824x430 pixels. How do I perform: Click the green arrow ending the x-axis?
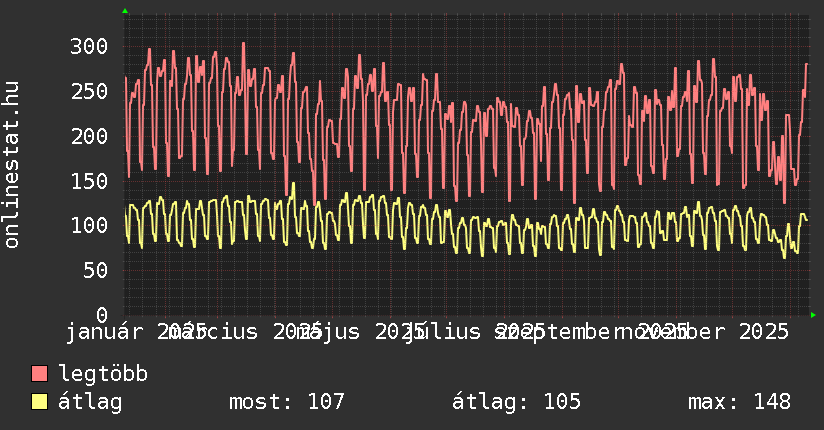(813, 315)
